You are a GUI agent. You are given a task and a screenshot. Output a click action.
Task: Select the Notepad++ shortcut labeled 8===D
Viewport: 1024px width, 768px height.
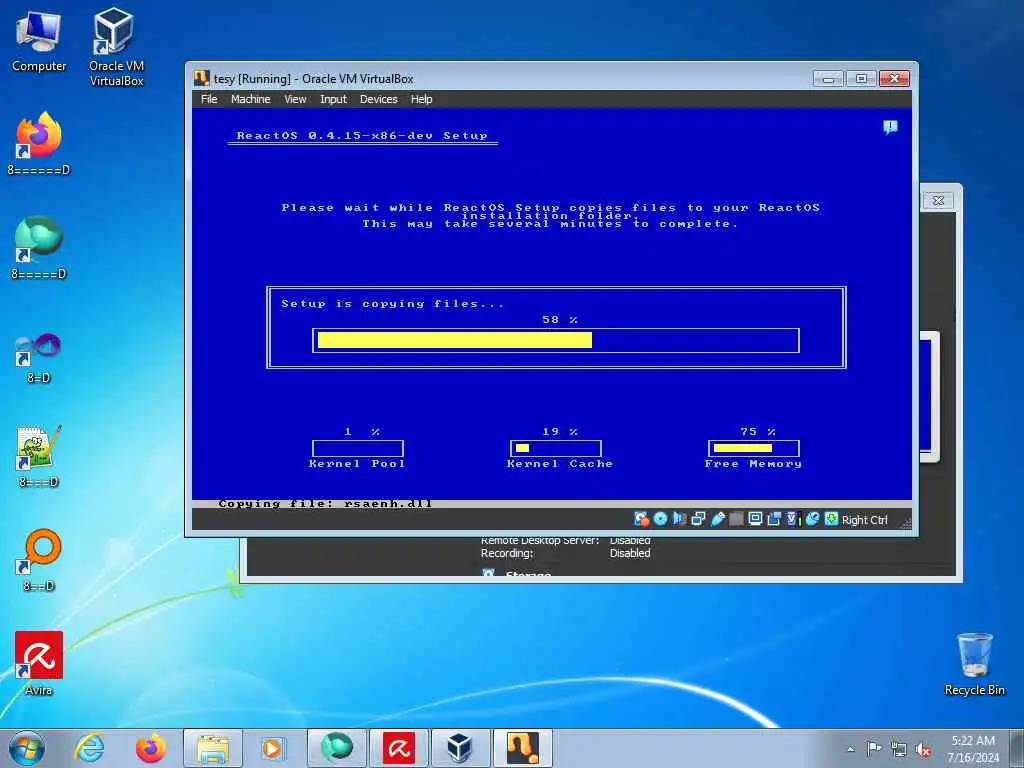(39, 456)
